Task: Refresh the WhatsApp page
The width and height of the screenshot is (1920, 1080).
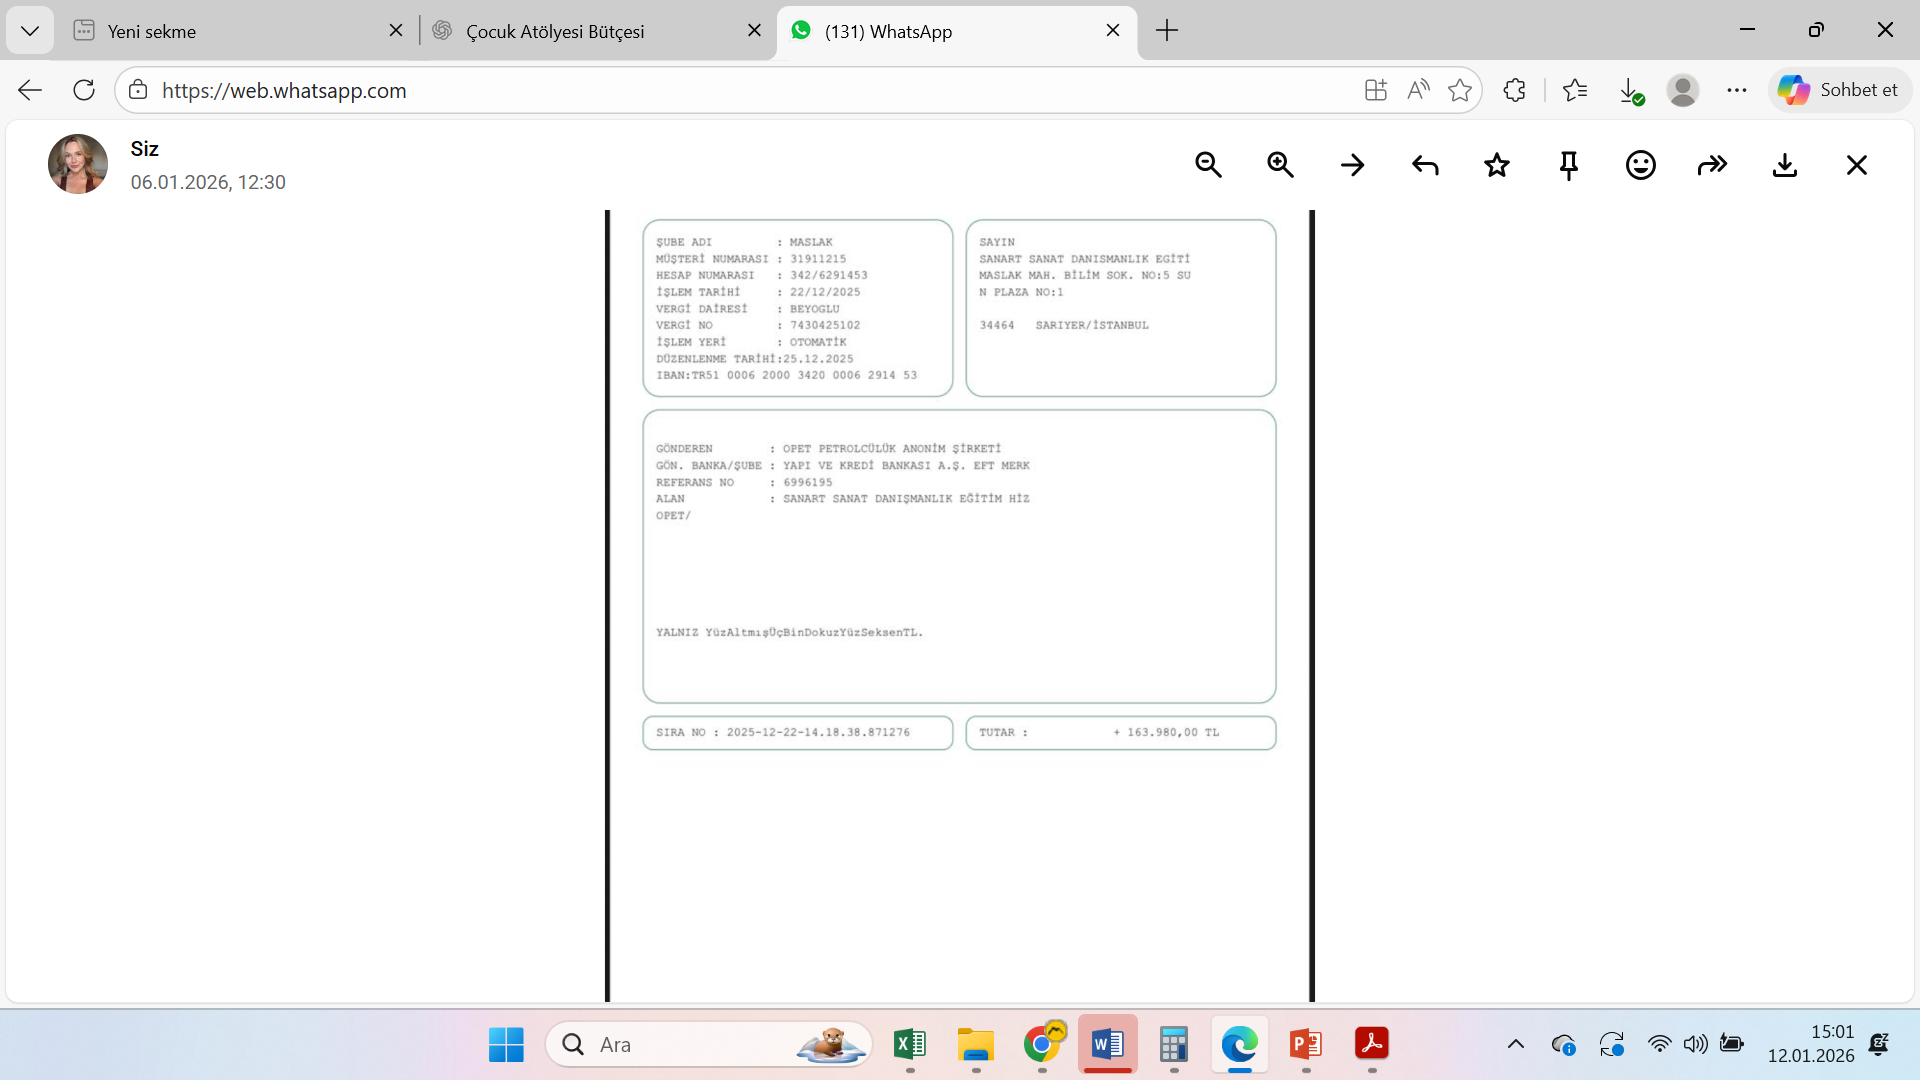Action: tap(84, 90)
